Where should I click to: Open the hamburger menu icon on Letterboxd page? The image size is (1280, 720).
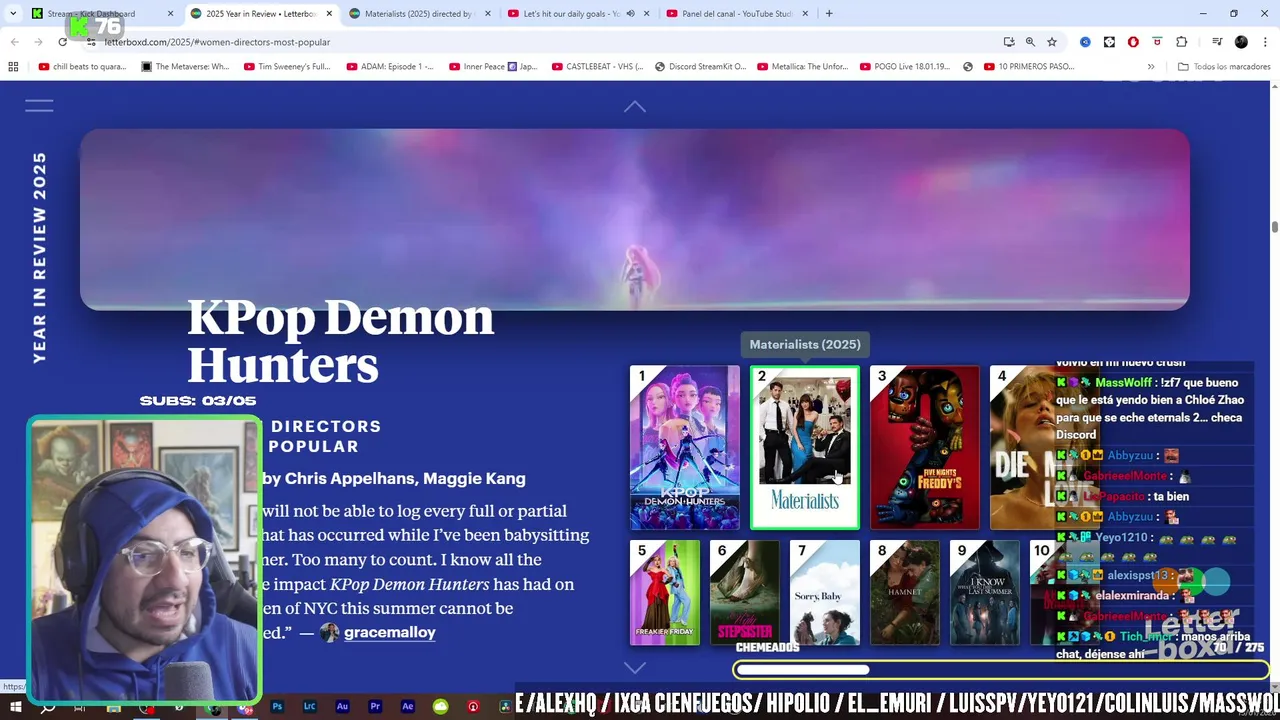coord(39,105)
